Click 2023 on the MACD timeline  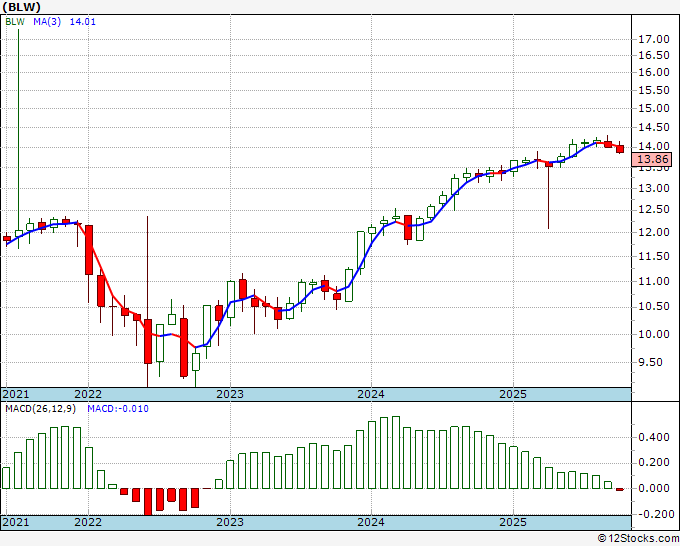(x=230, y=522)
